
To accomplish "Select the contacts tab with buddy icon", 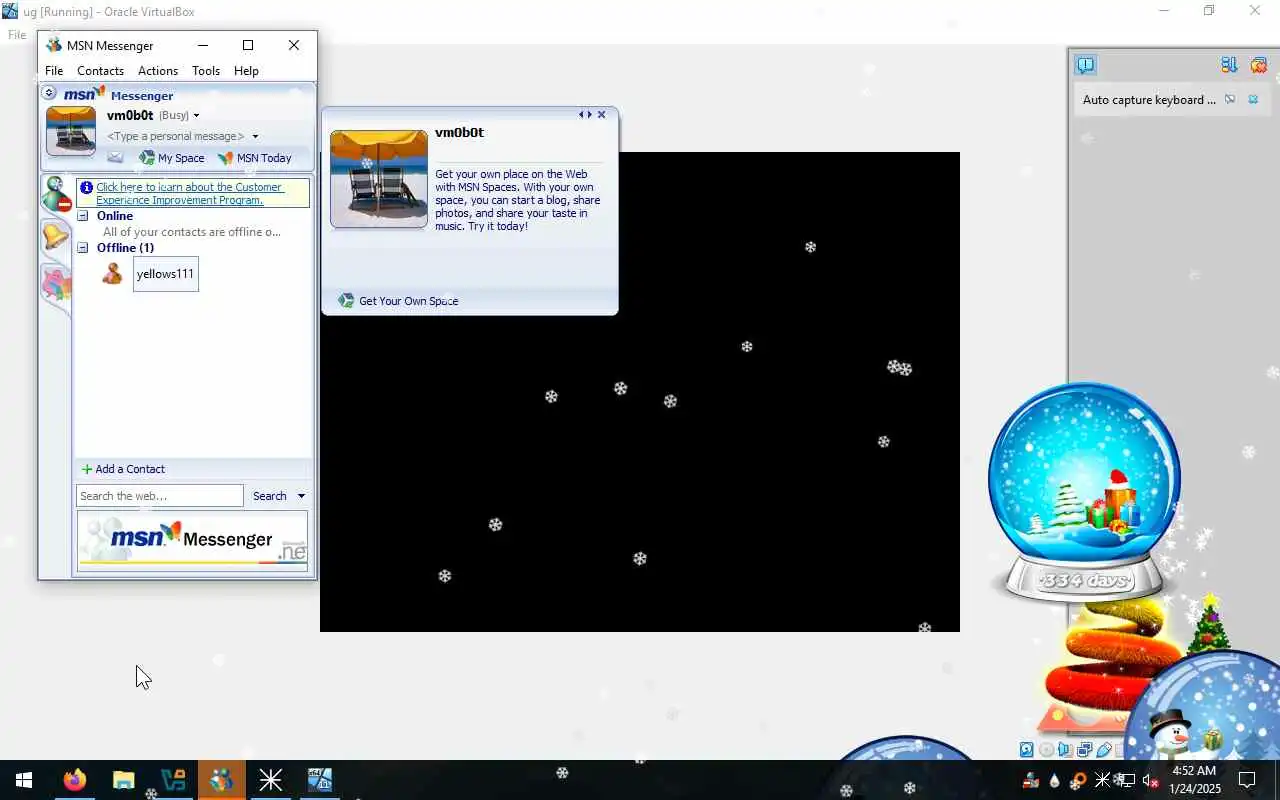I will pos(56,194).
